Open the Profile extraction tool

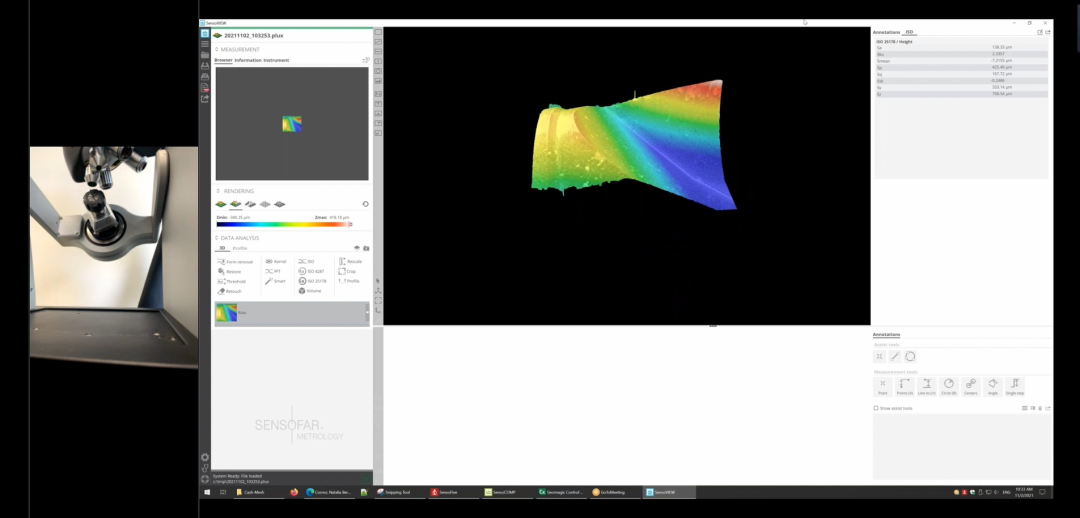point(349,281)
